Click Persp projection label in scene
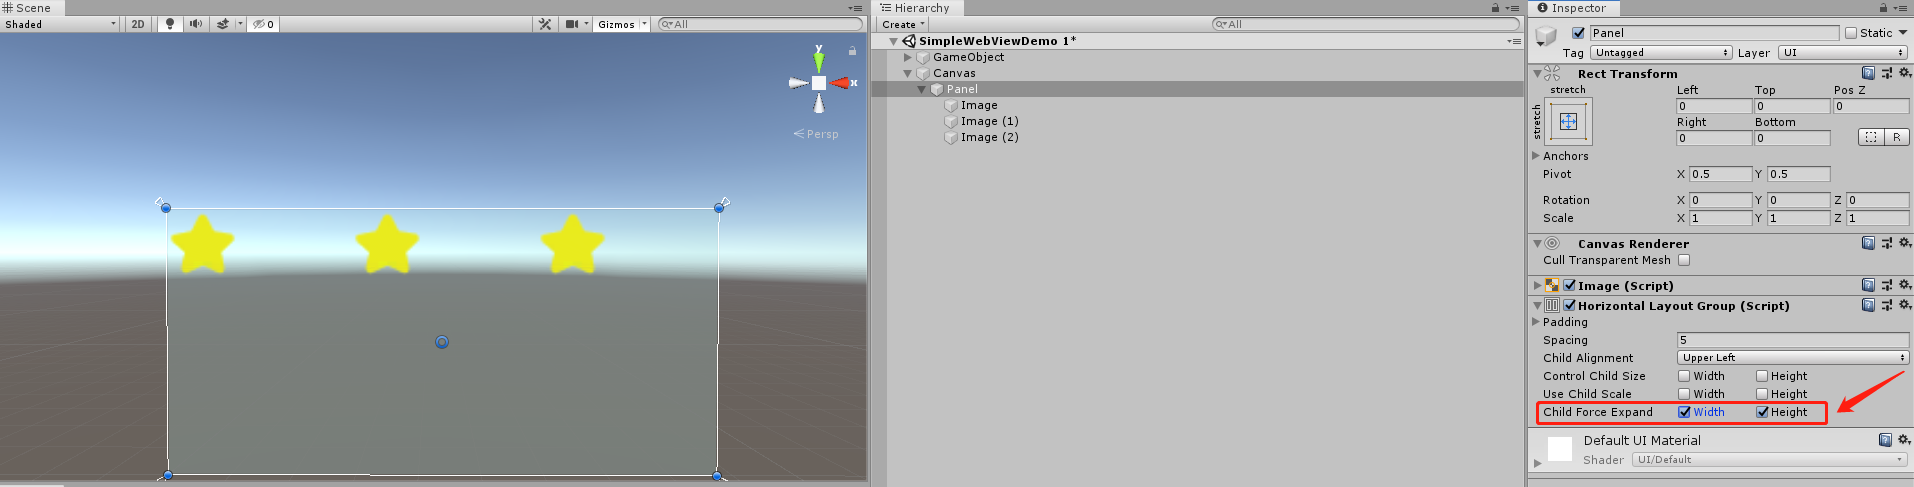The width and height of the screenshot is (1914, 487). 817,134
